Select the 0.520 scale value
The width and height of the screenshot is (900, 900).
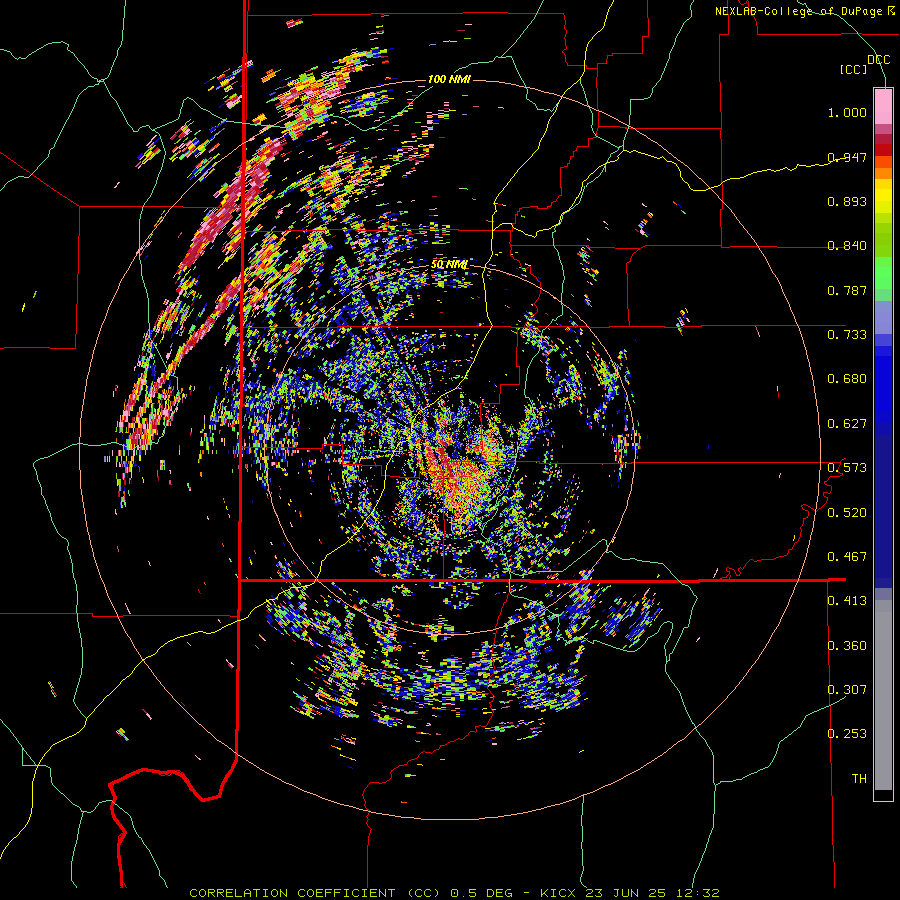pos(847,513)
